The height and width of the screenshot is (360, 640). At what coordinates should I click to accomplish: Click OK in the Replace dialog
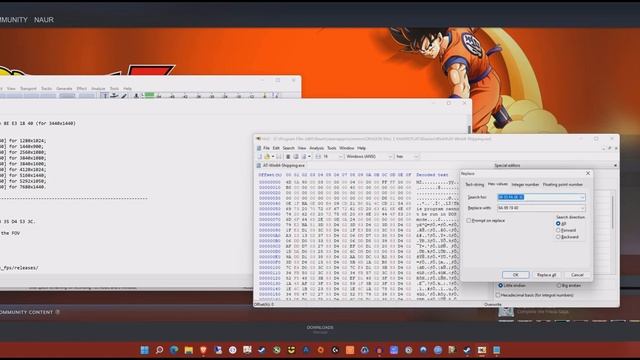click(x=516, y=275)
